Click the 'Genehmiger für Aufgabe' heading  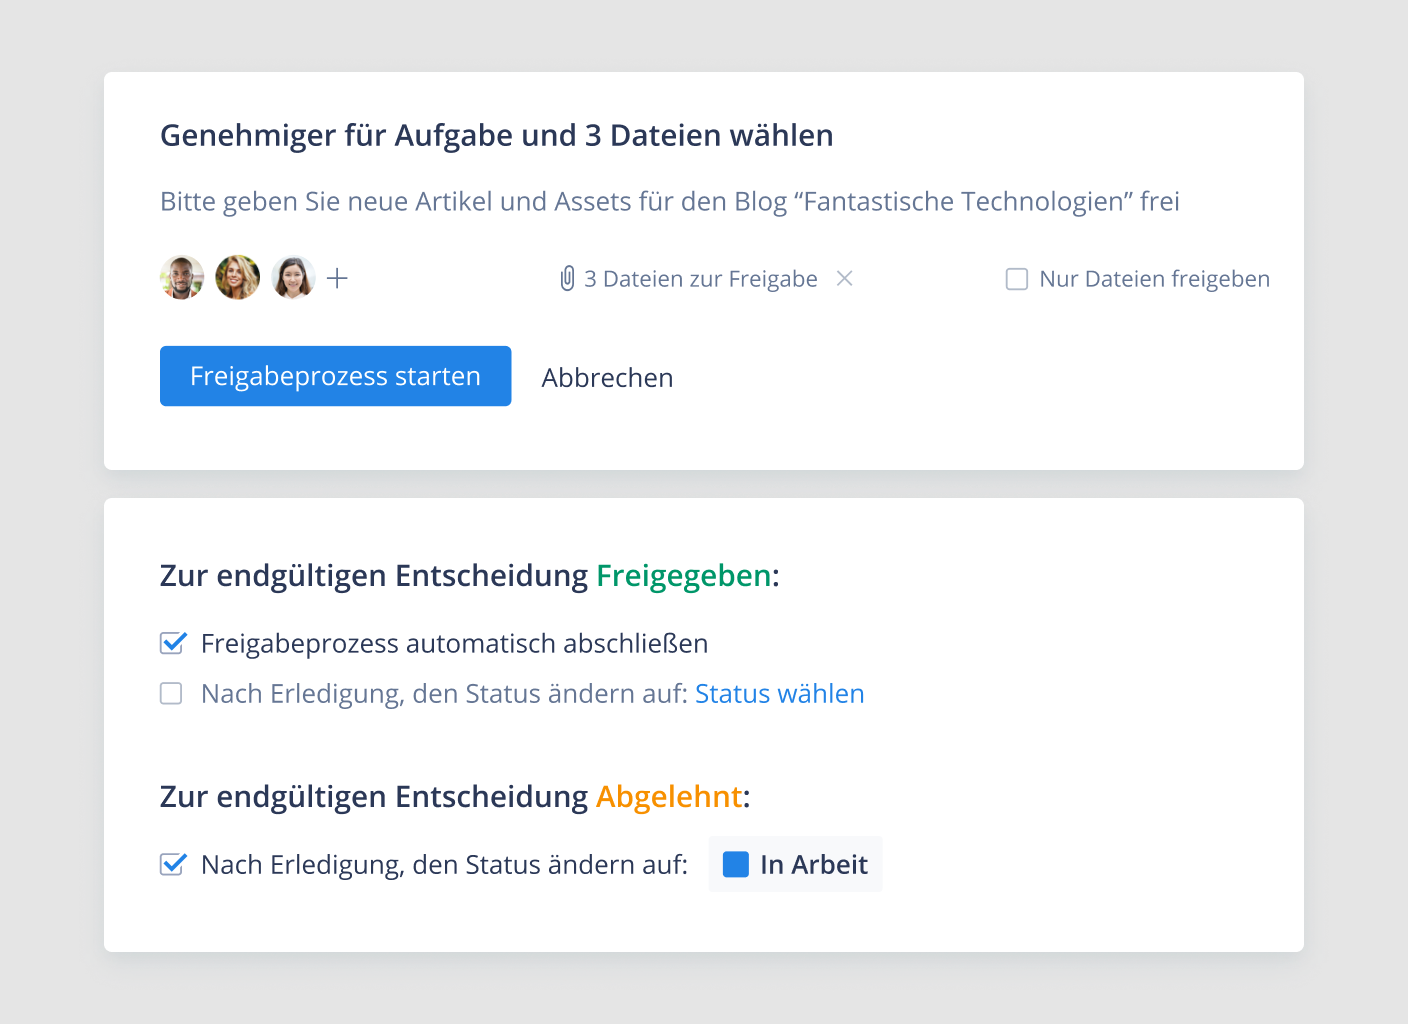click(x=496, y=135)
